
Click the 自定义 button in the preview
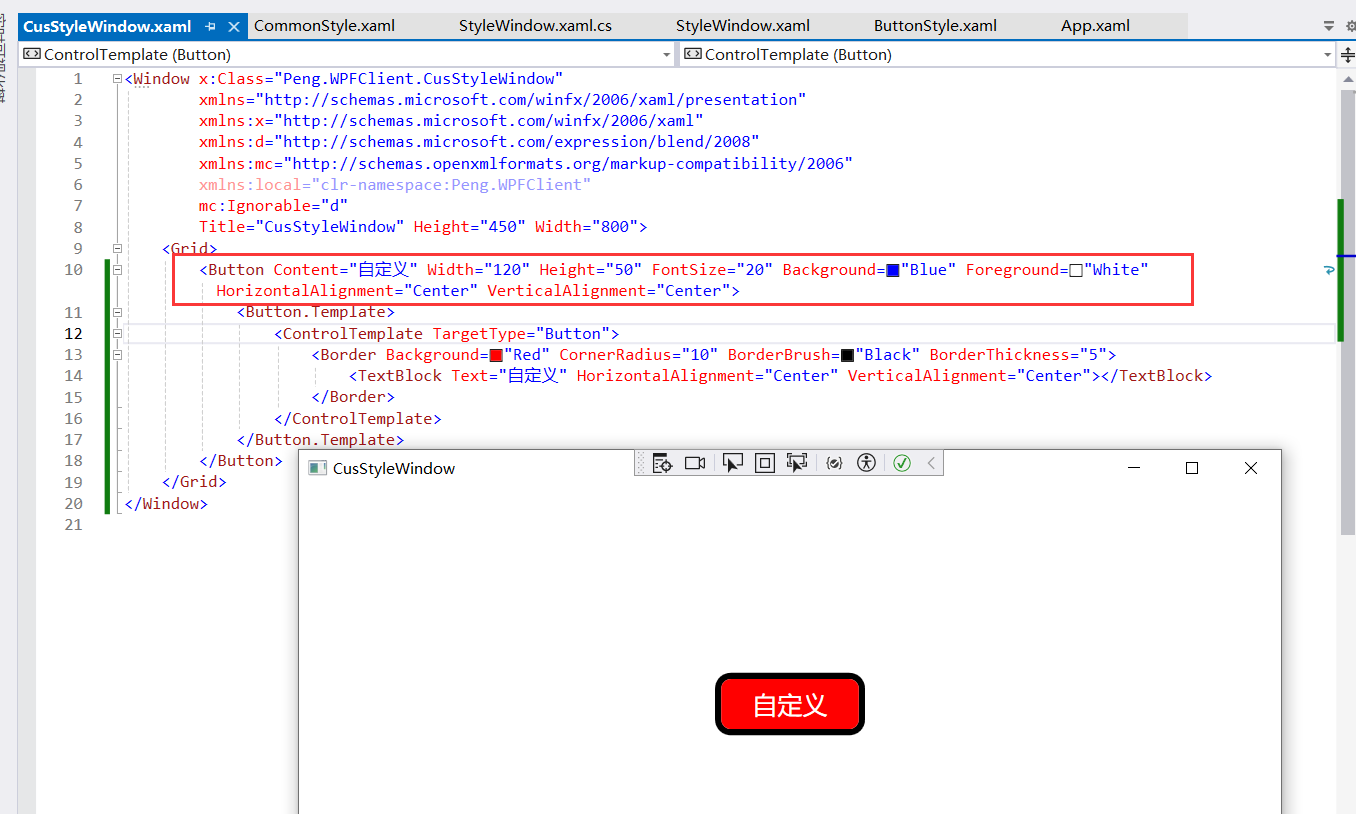tap(790, 704)
